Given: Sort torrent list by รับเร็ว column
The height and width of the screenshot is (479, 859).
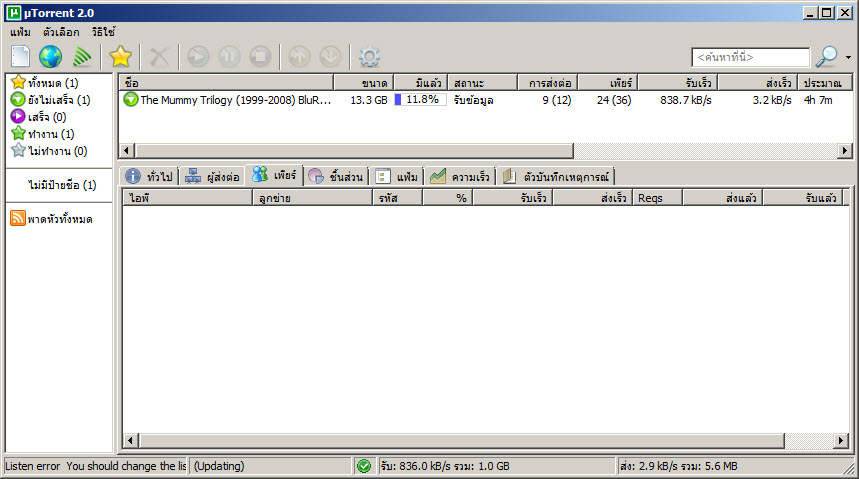Looking at the screenshot, I should coord(678,83).
